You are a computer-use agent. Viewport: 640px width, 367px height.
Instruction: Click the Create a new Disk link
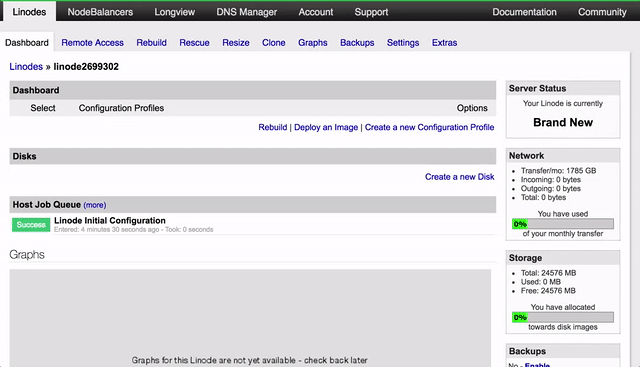[460, 177]
